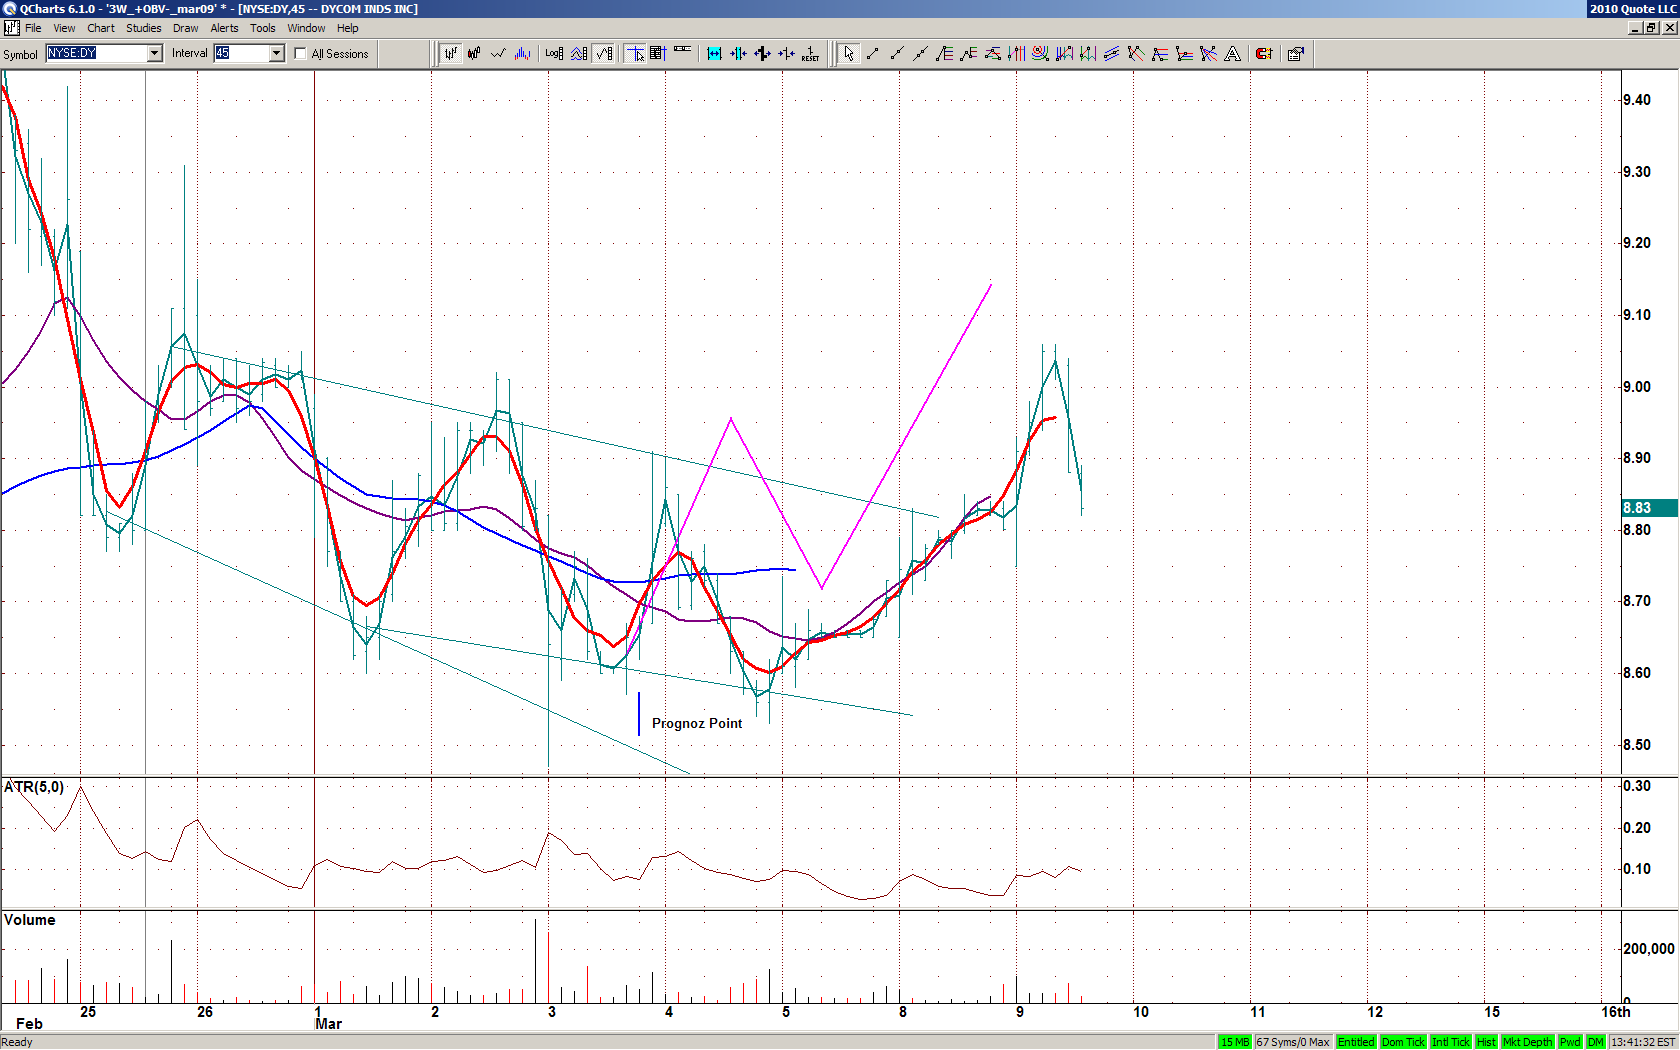Viewport: 1680px width, 1050px height.
Task: Toggle the crosshair cursor tool
Action: pyautogui.click(x=635, y=54)
